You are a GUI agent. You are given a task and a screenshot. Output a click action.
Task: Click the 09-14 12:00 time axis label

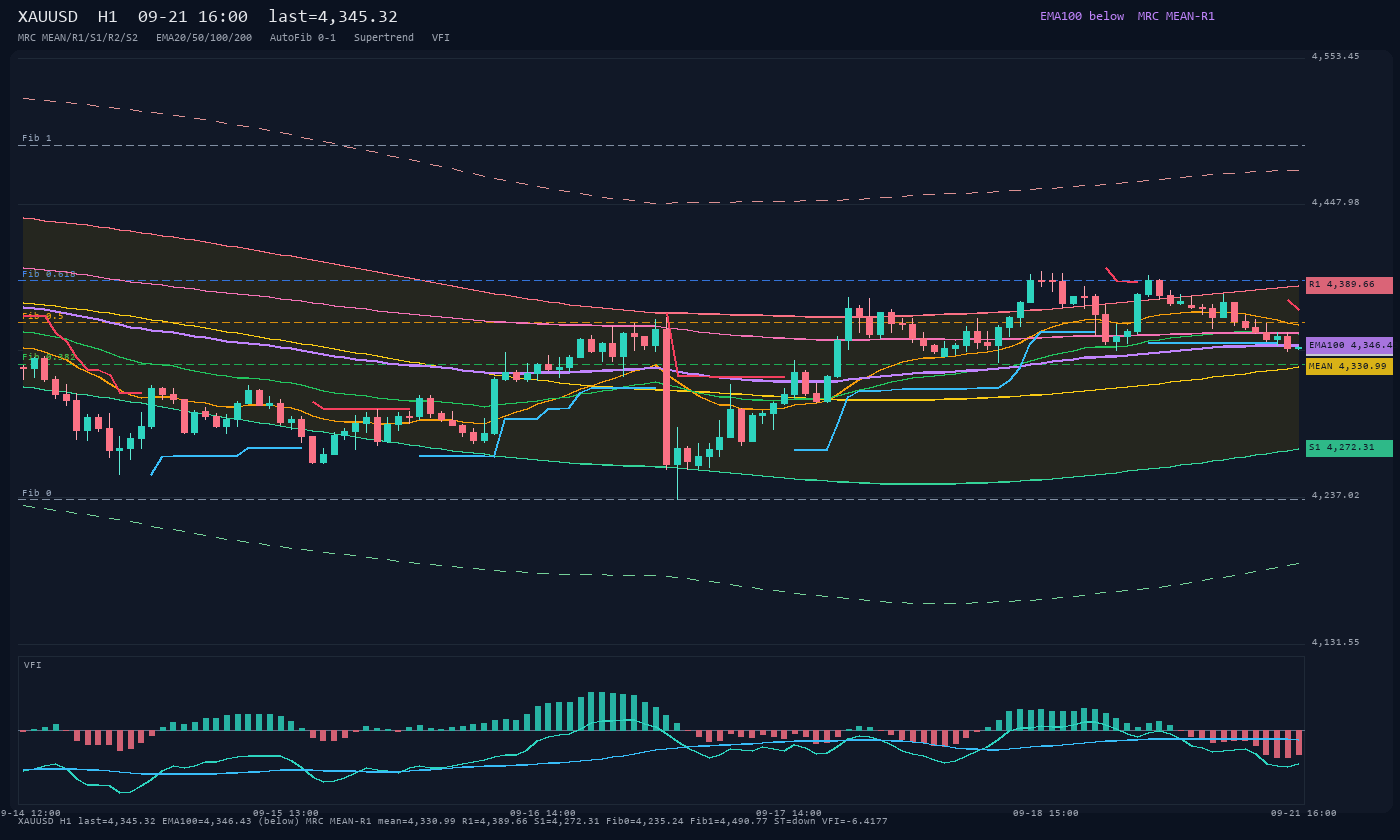[x=30, y=813]
